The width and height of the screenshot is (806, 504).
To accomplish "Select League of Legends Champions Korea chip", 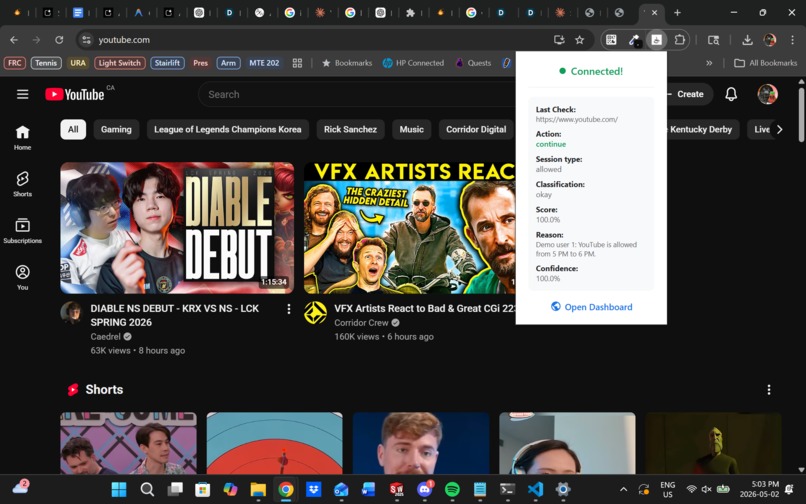I will tap(228, 130).
